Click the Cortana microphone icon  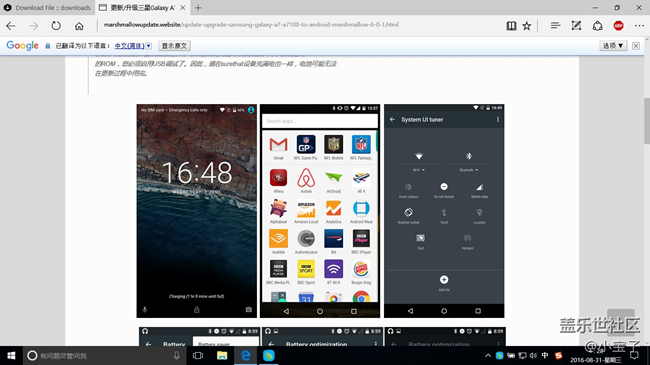(x=177, y=355)
